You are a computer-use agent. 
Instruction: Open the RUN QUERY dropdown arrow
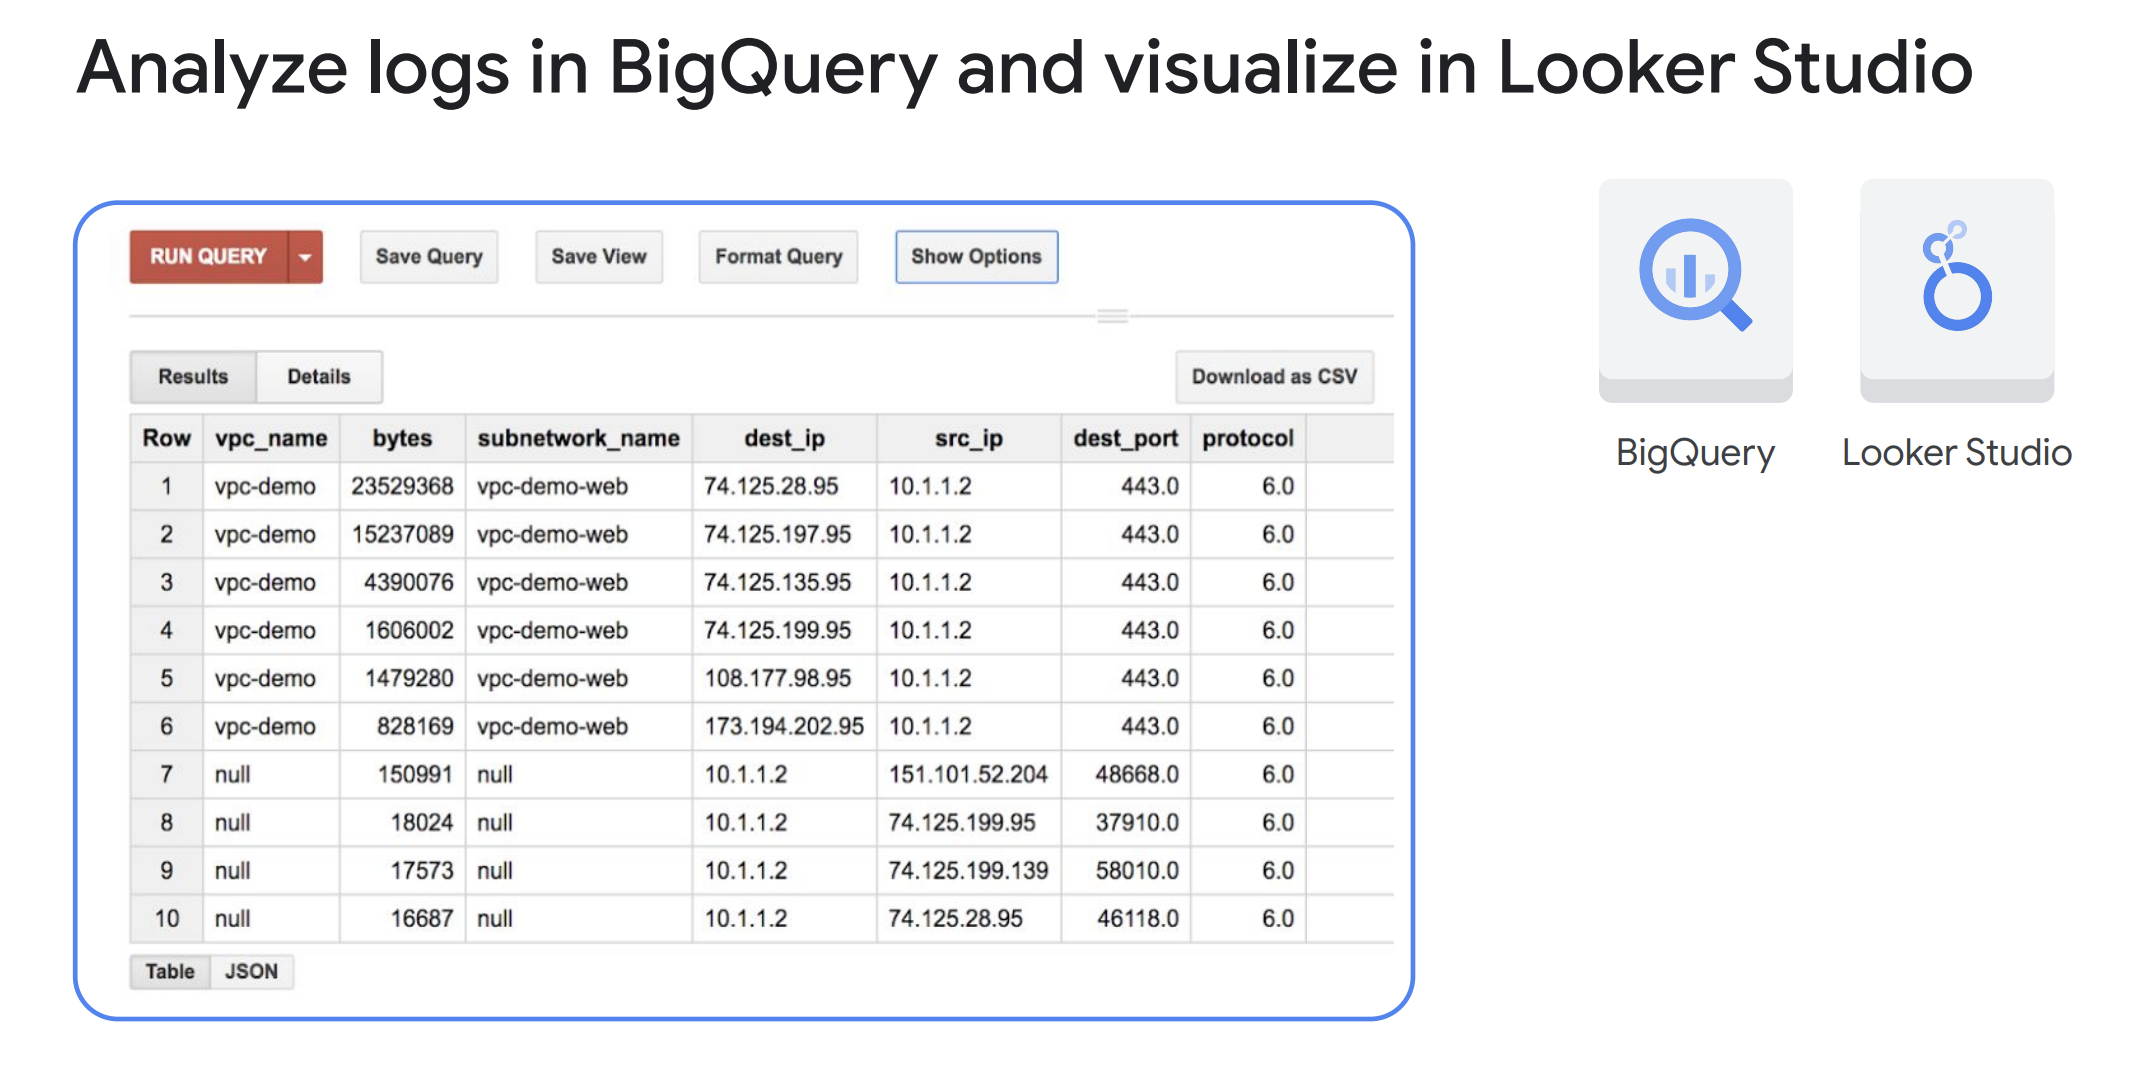(x=305, y=257)
